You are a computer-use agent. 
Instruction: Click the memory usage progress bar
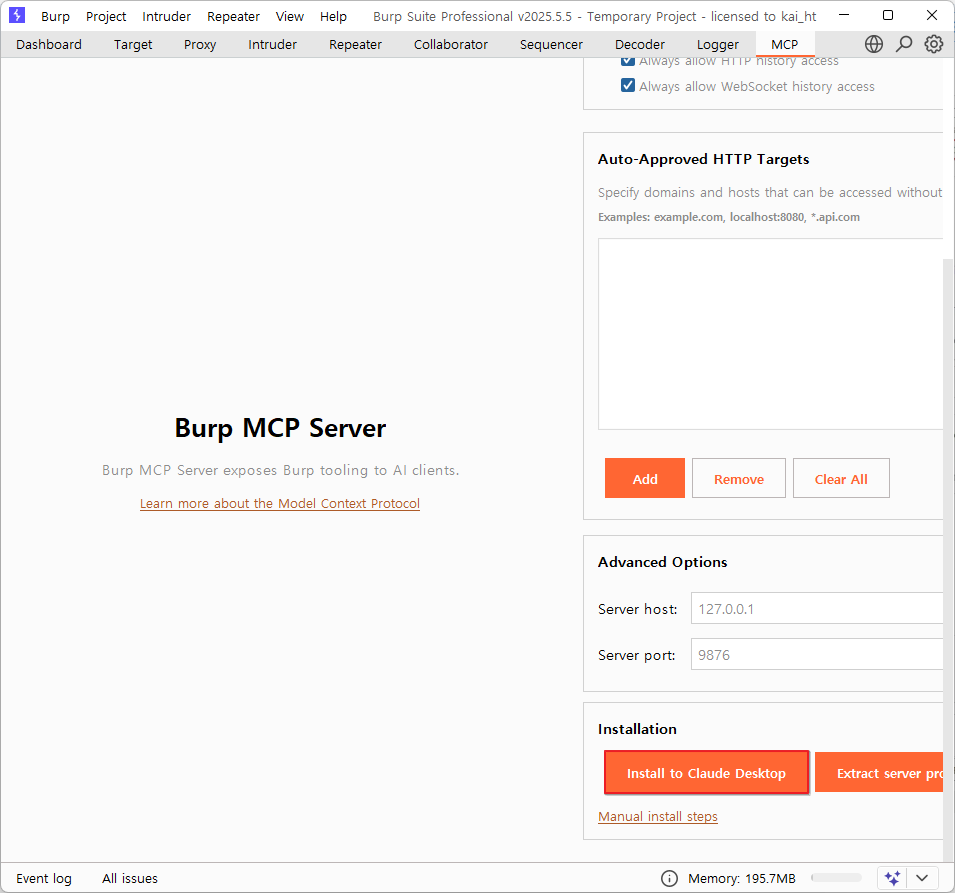coord(836,878)
